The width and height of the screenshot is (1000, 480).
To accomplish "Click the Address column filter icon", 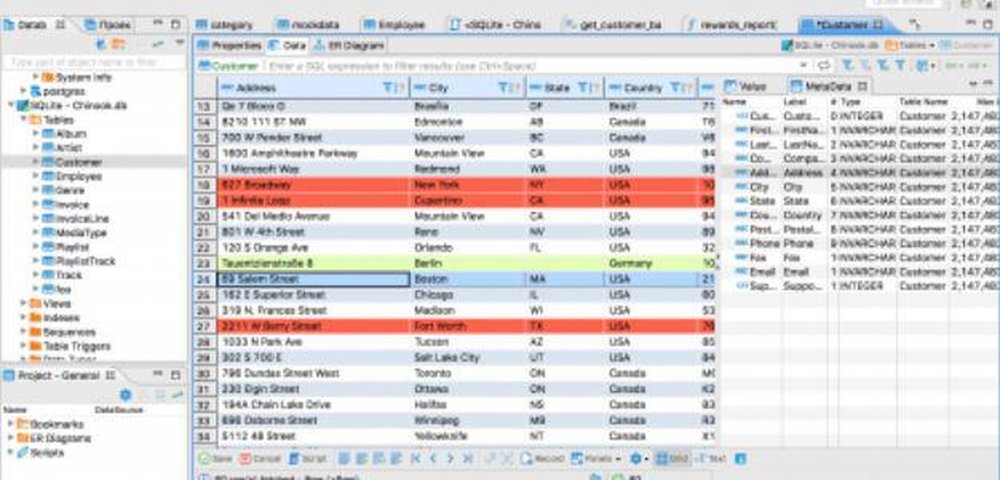I will tap(389, 87).
